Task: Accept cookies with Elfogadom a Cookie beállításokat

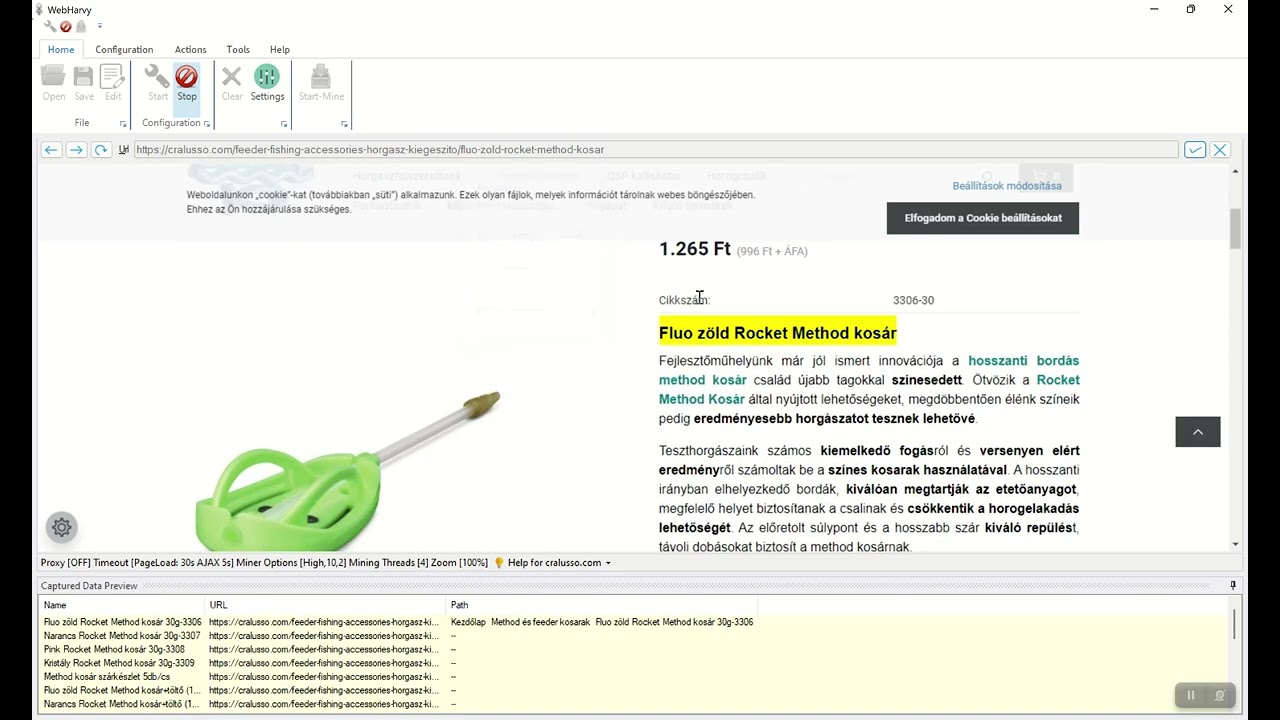Action: 983,218
